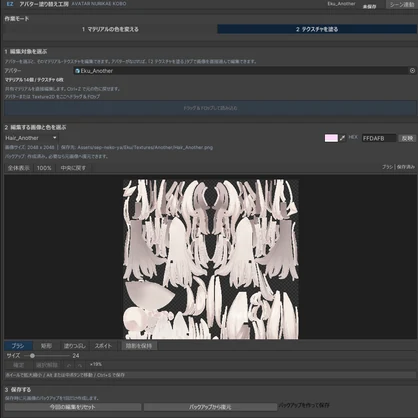This screenshot has width=418, height=418.
Task: Click the brush size value 24
Action: 76,356
